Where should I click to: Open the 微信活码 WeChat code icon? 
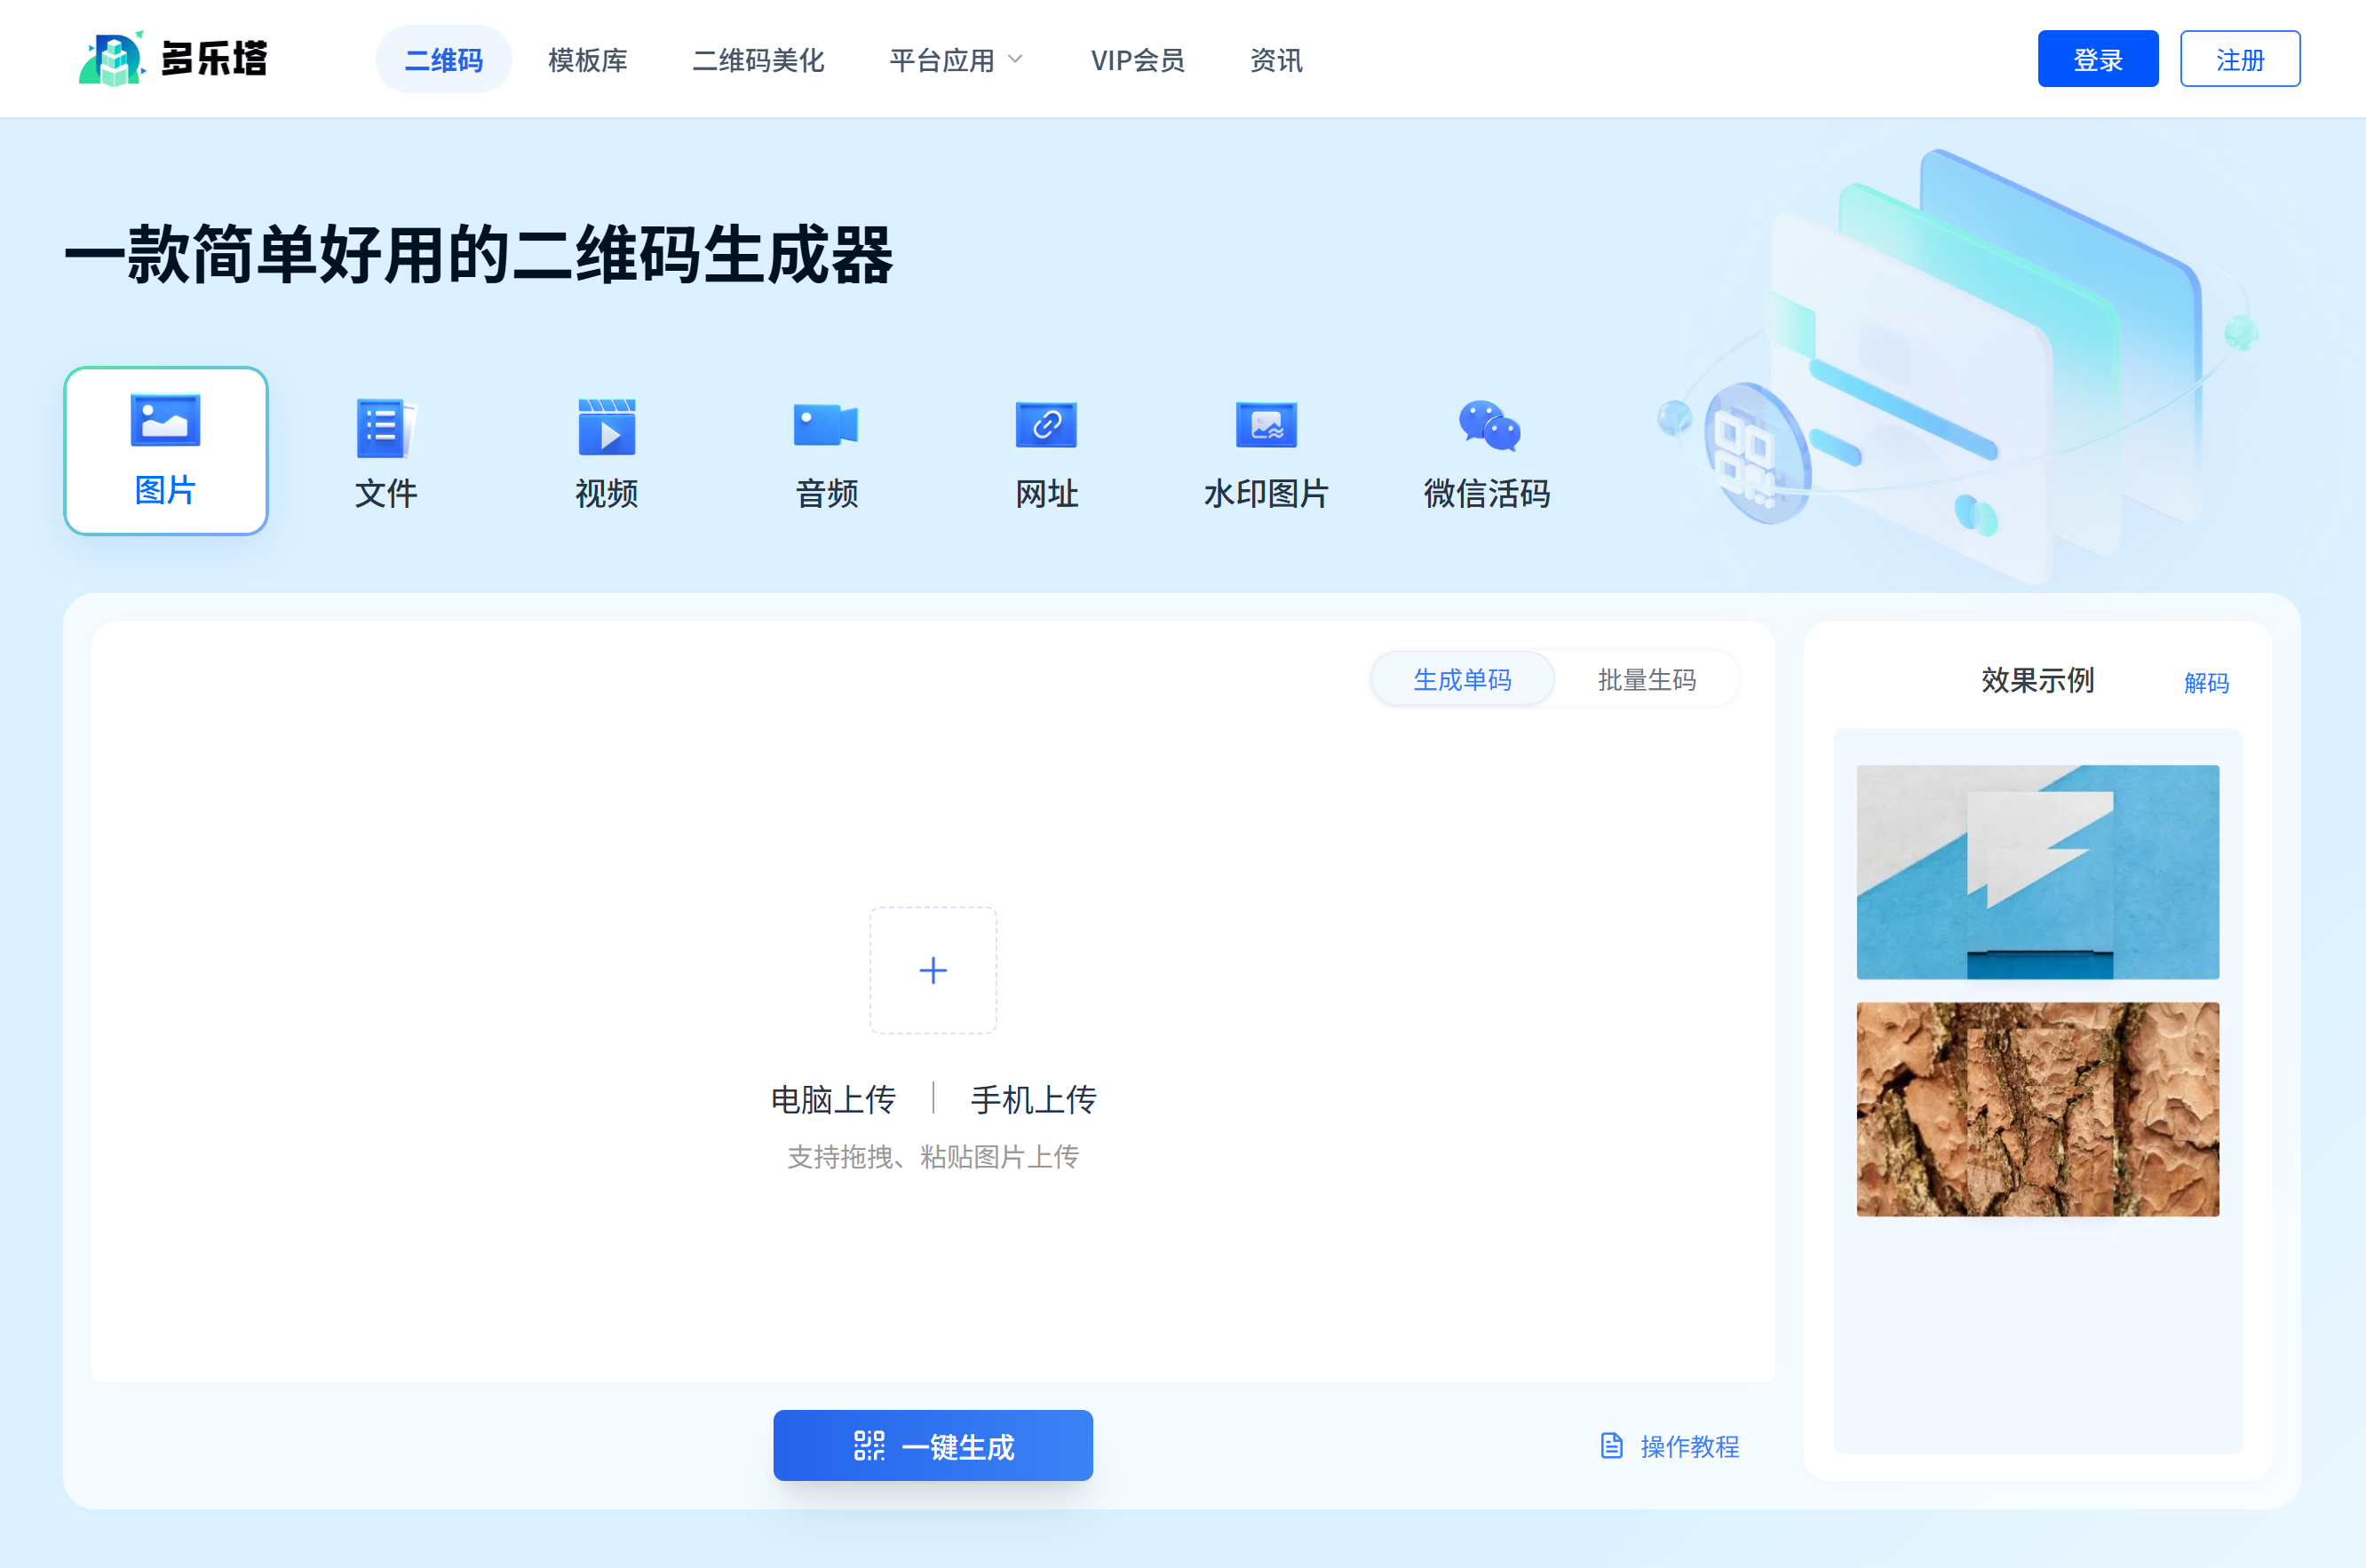coord(1488,426)
